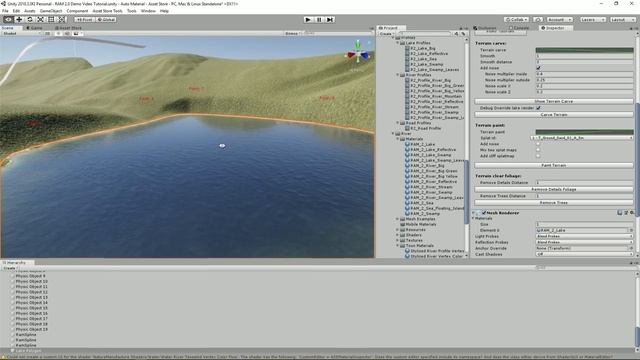
Task: Click the Terrain carve curve field
Action: click(584, 50)
